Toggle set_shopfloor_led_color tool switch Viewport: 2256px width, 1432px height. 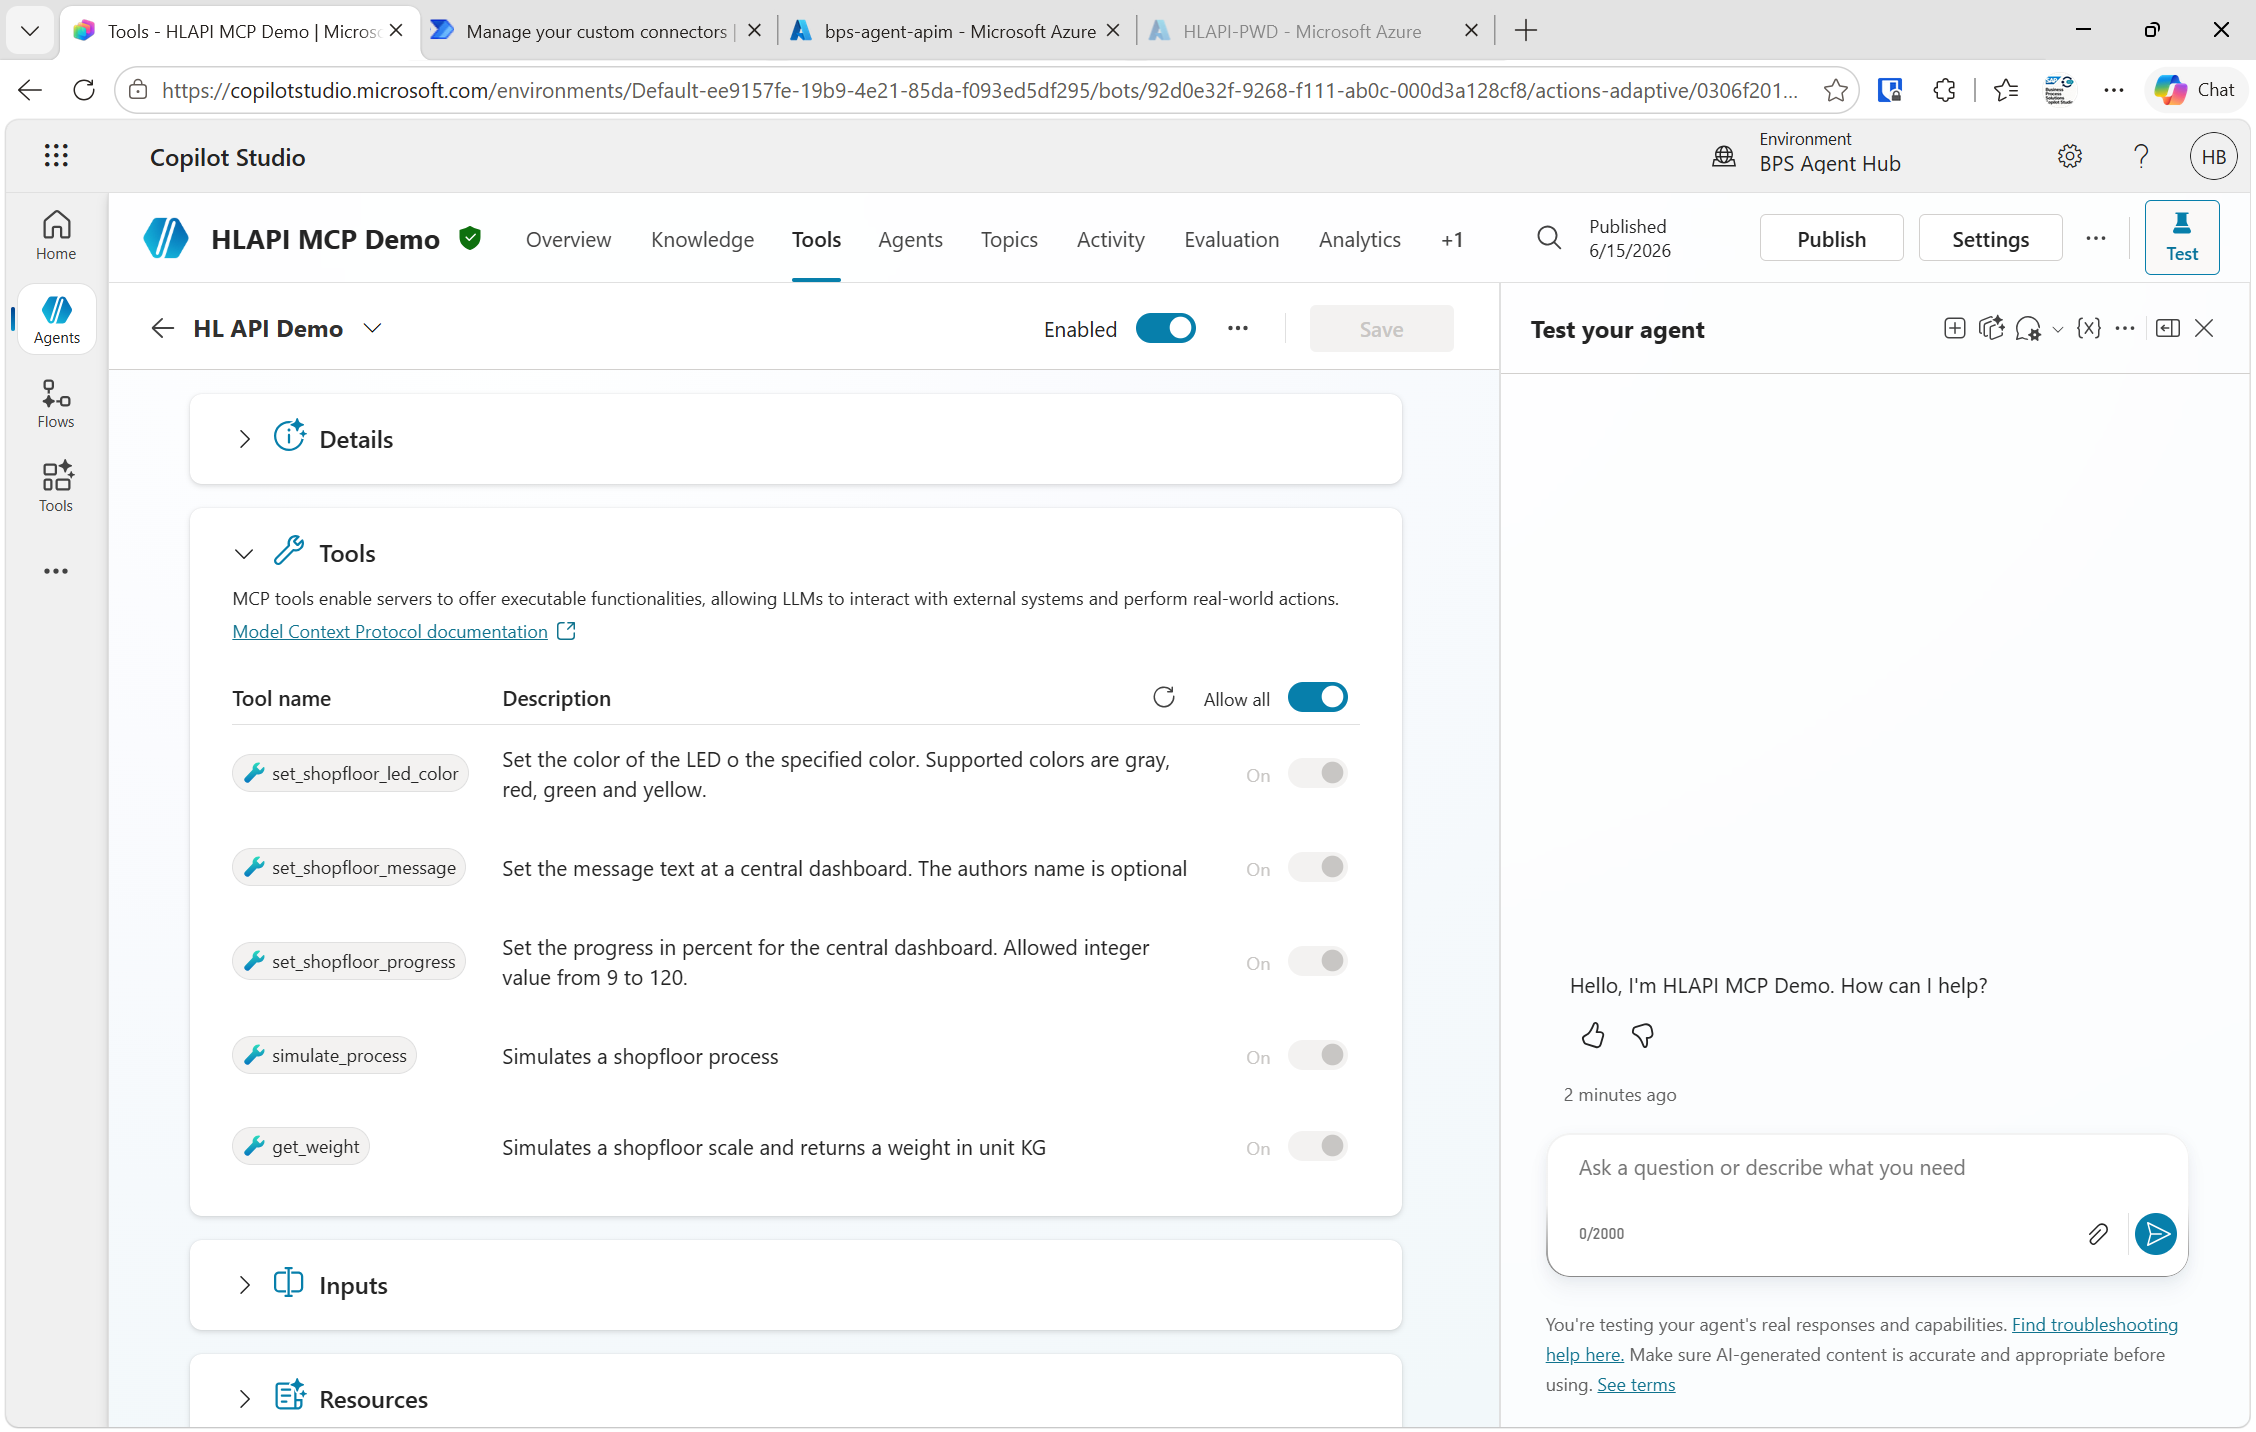[x=1318, y=773]
